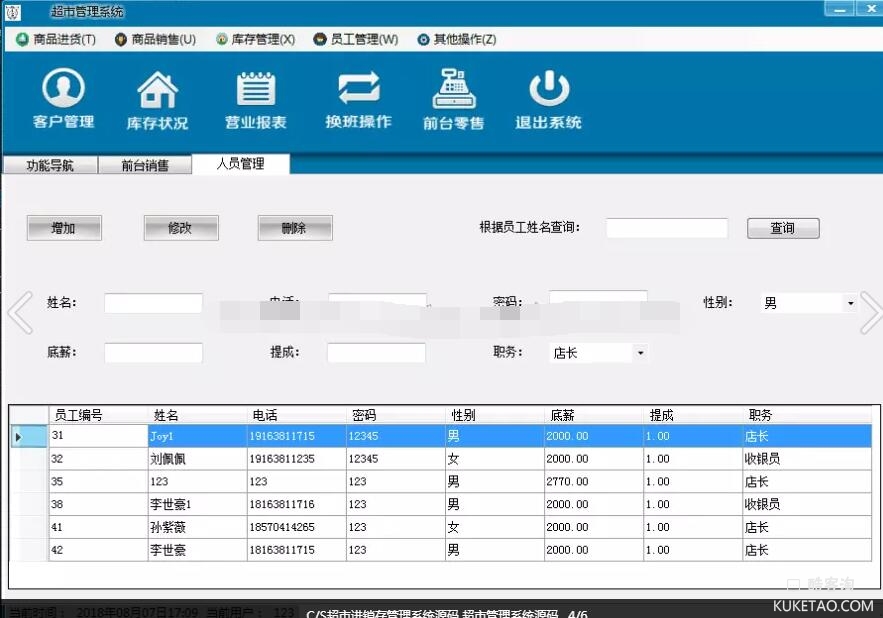The height and width of the screenshot is (618, 883).
Task: Click employee number cell 42
Action: pos(98,550)
